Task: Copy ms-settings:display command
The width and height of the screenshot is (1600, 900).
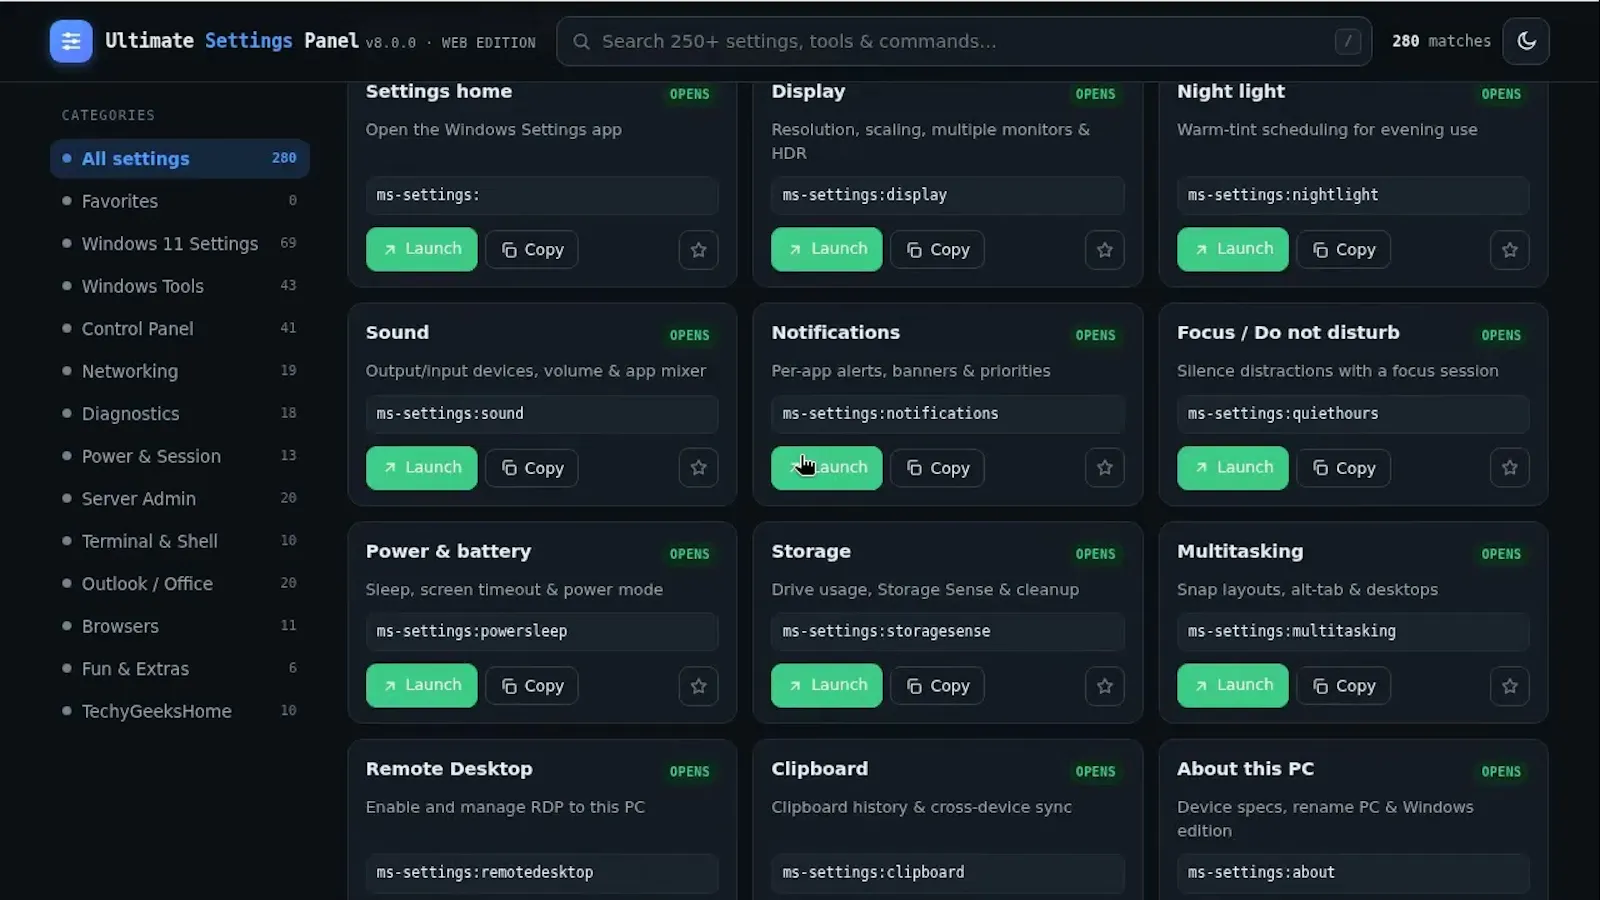Action: pos(938,250)
